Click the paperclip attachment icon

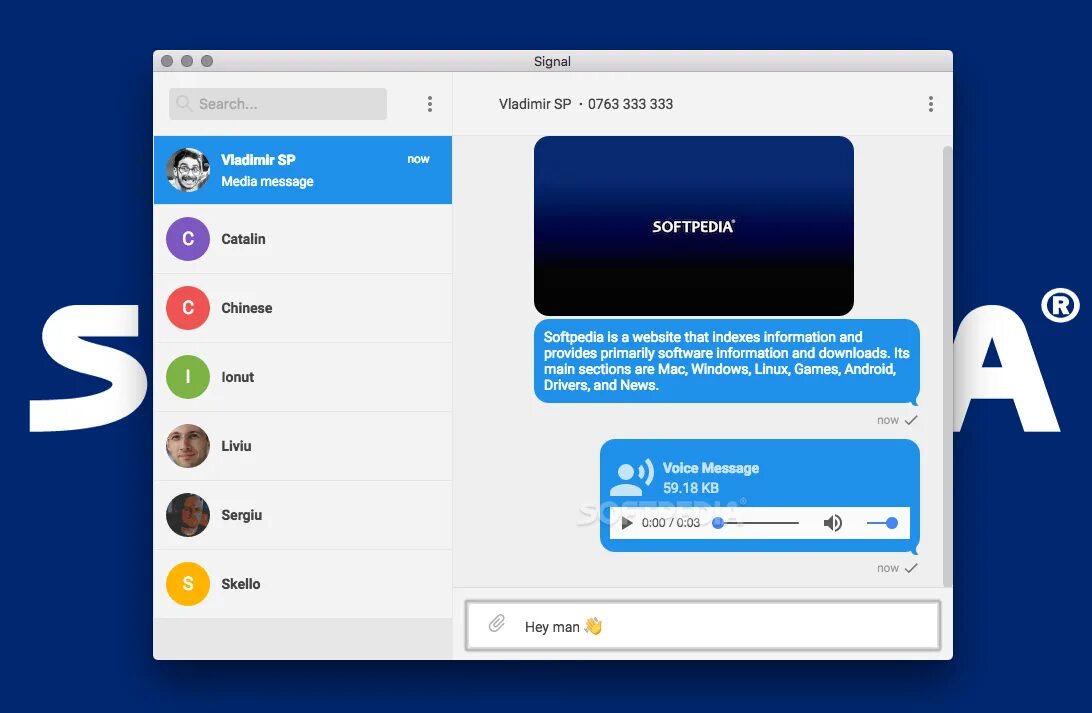[x=497, y=623]
